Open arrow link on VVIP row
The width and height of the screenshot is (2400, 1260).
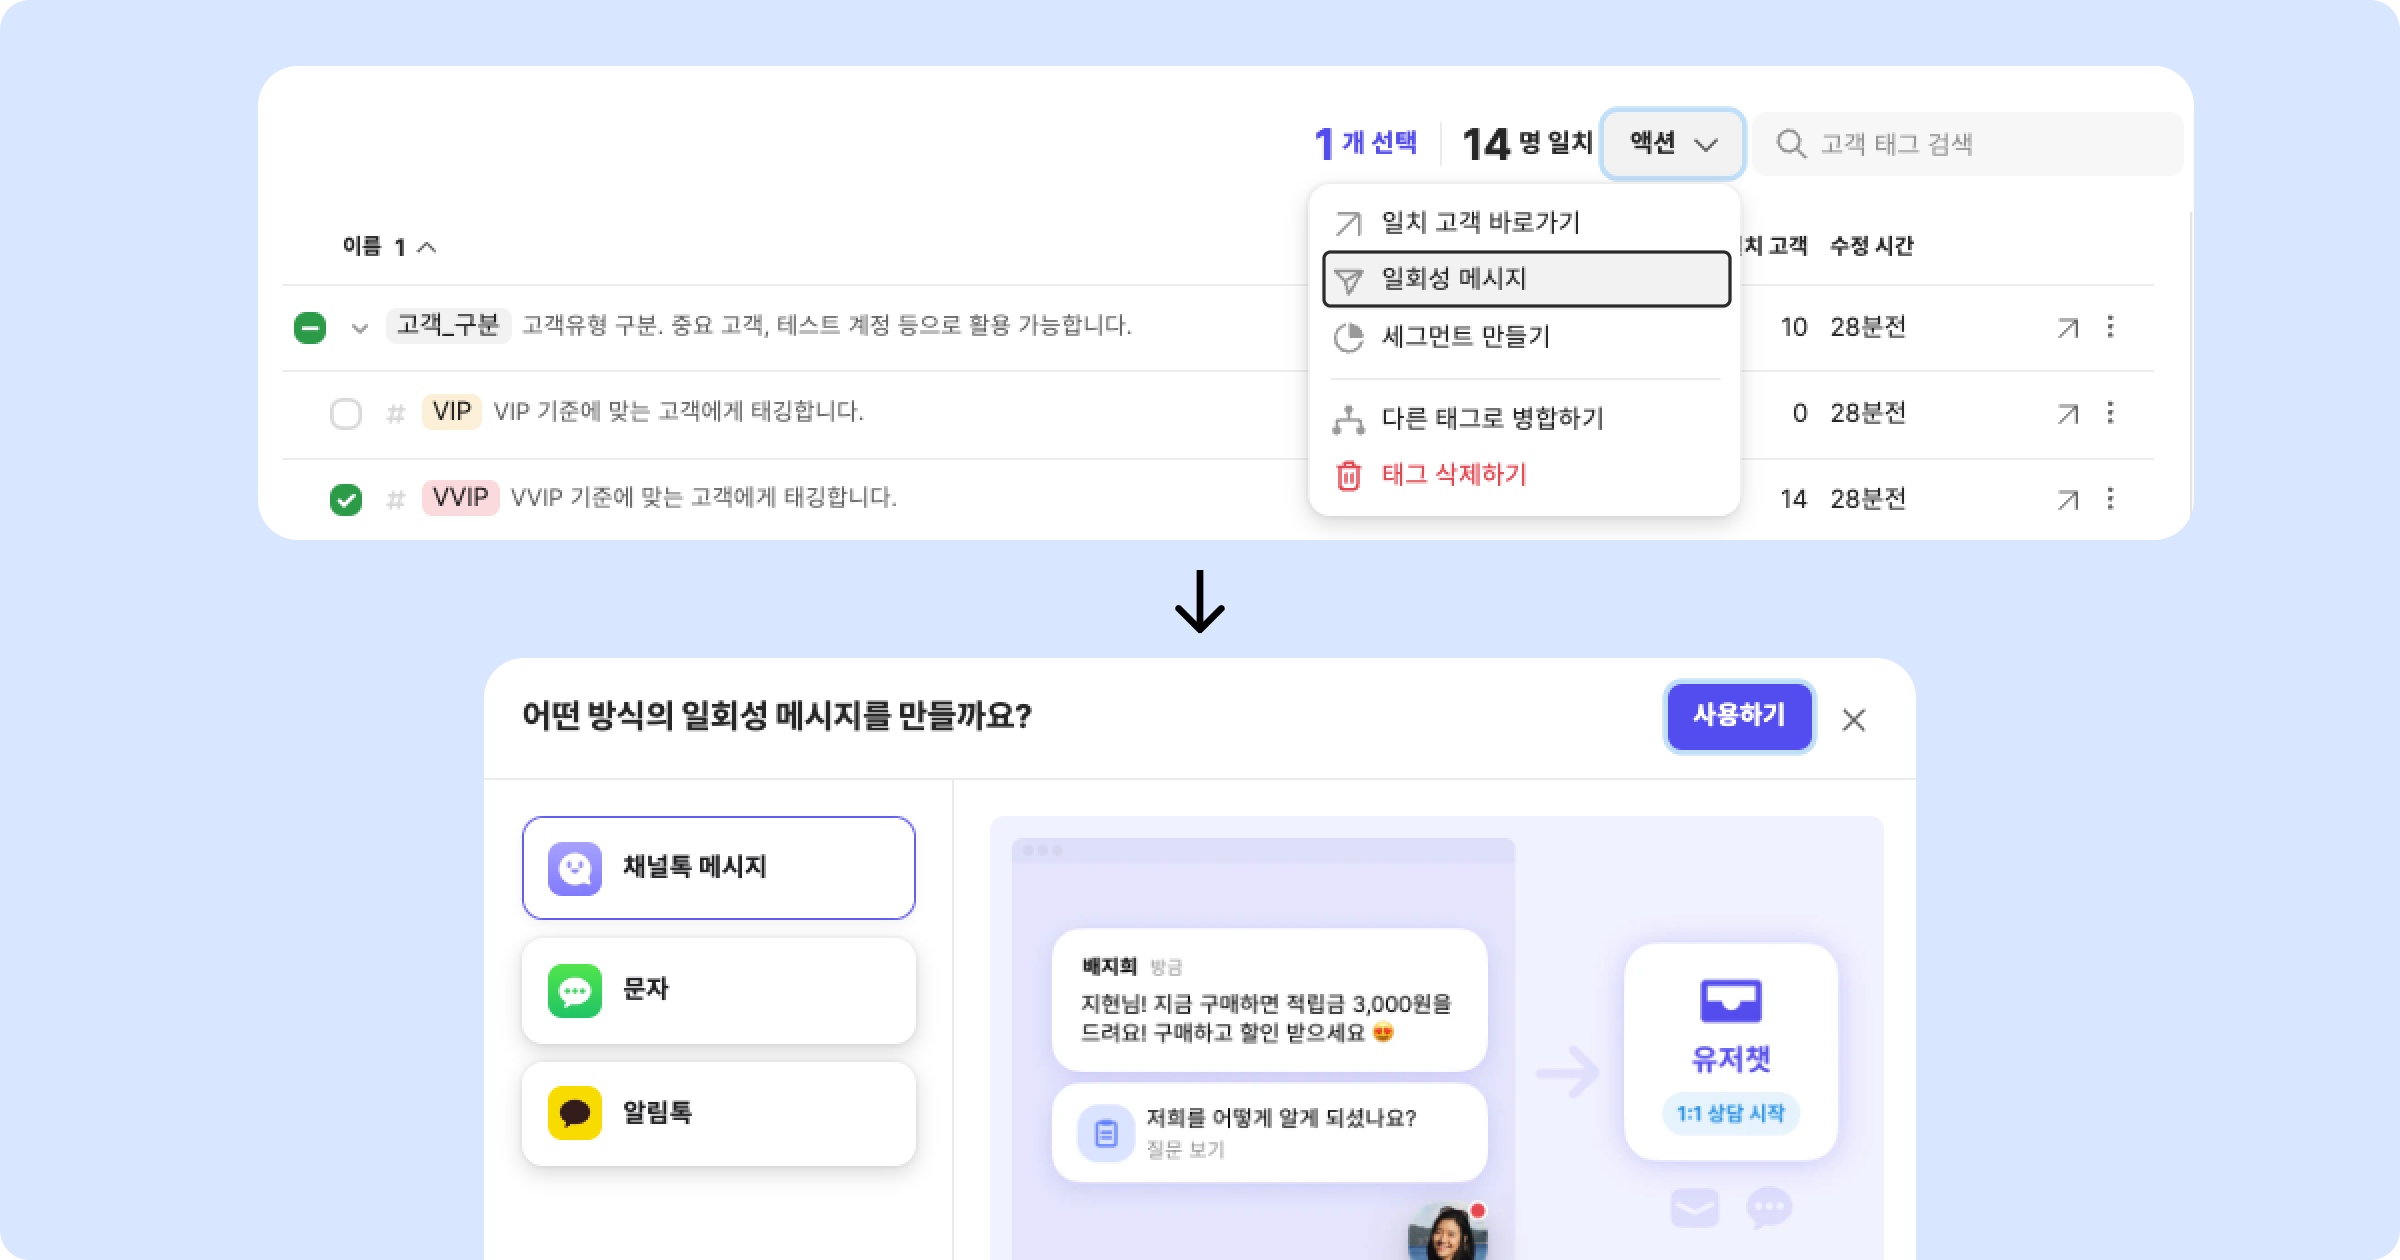[2067, 499]
